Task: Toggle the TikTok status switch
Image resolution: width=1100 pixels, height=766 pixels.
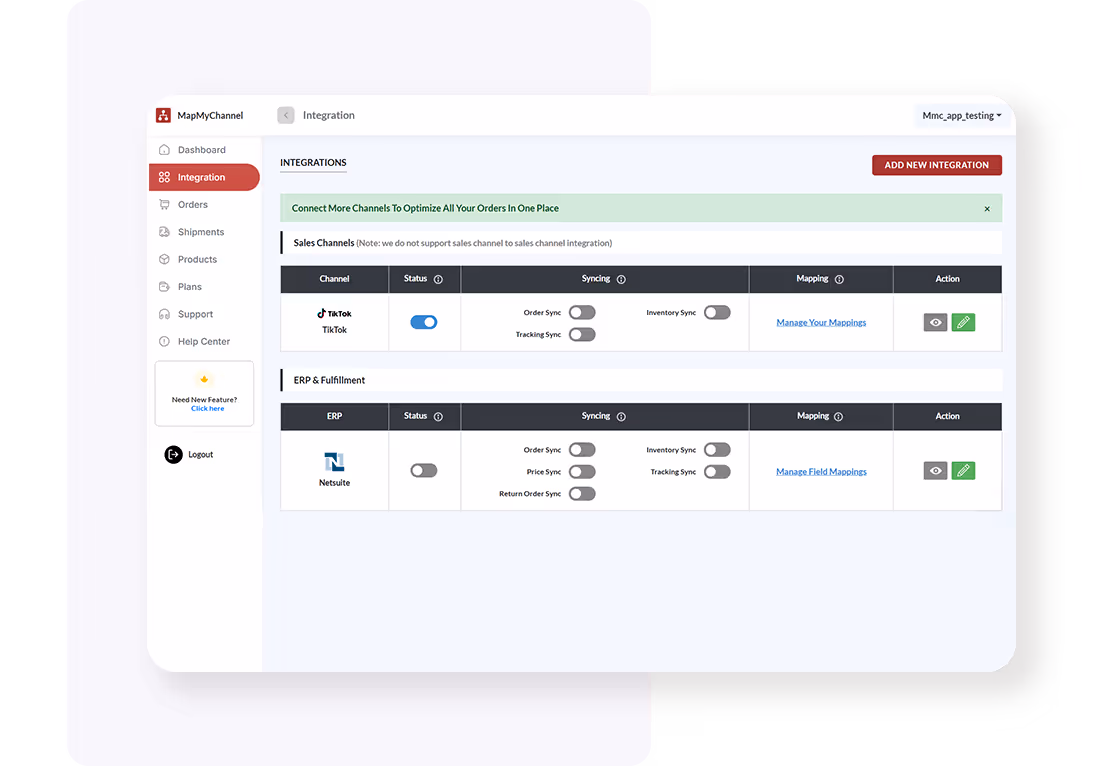Action: [x=424, y=322]
